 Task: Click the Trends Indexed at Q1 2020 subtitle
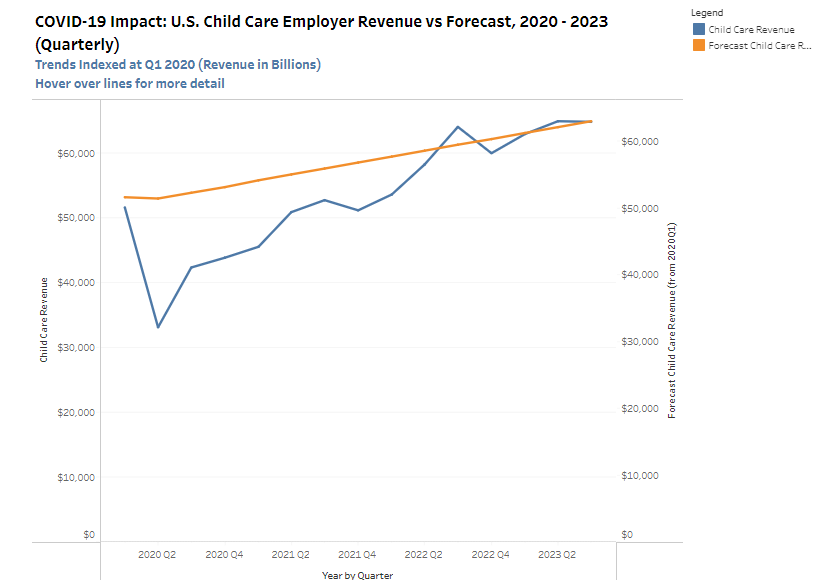coord(178,65)
